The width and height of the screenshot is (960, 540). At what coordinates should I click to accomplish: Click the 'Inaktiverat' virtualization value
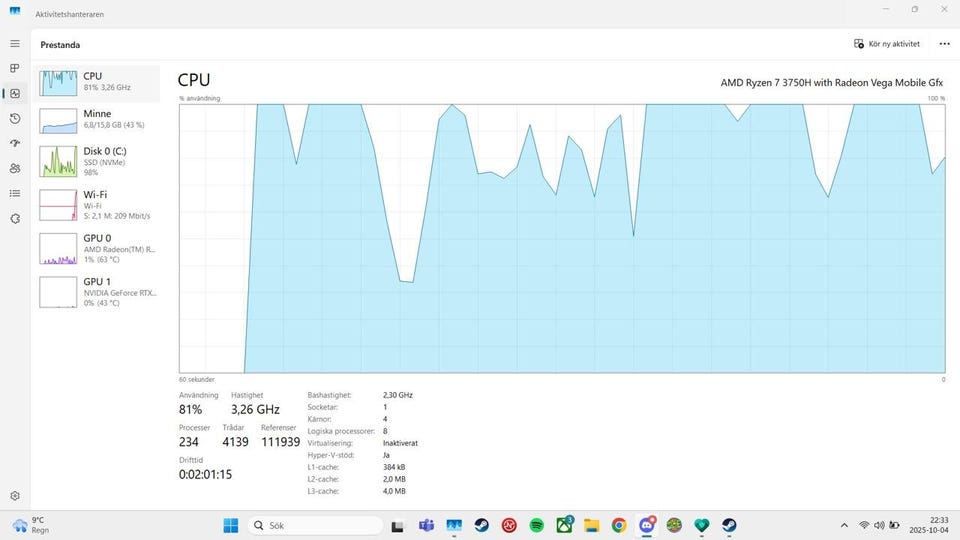(400, 443)
